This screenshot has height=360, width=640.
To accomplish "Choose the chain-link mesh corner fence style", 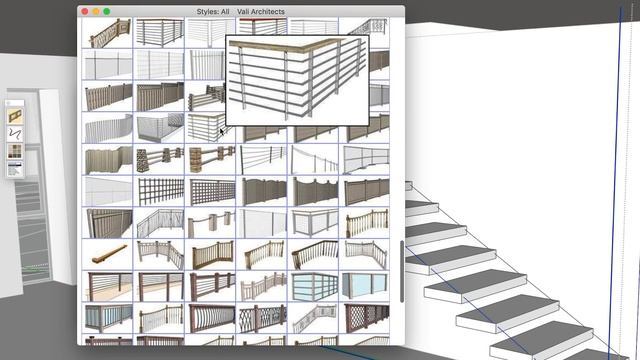I will tap(159, 128).
